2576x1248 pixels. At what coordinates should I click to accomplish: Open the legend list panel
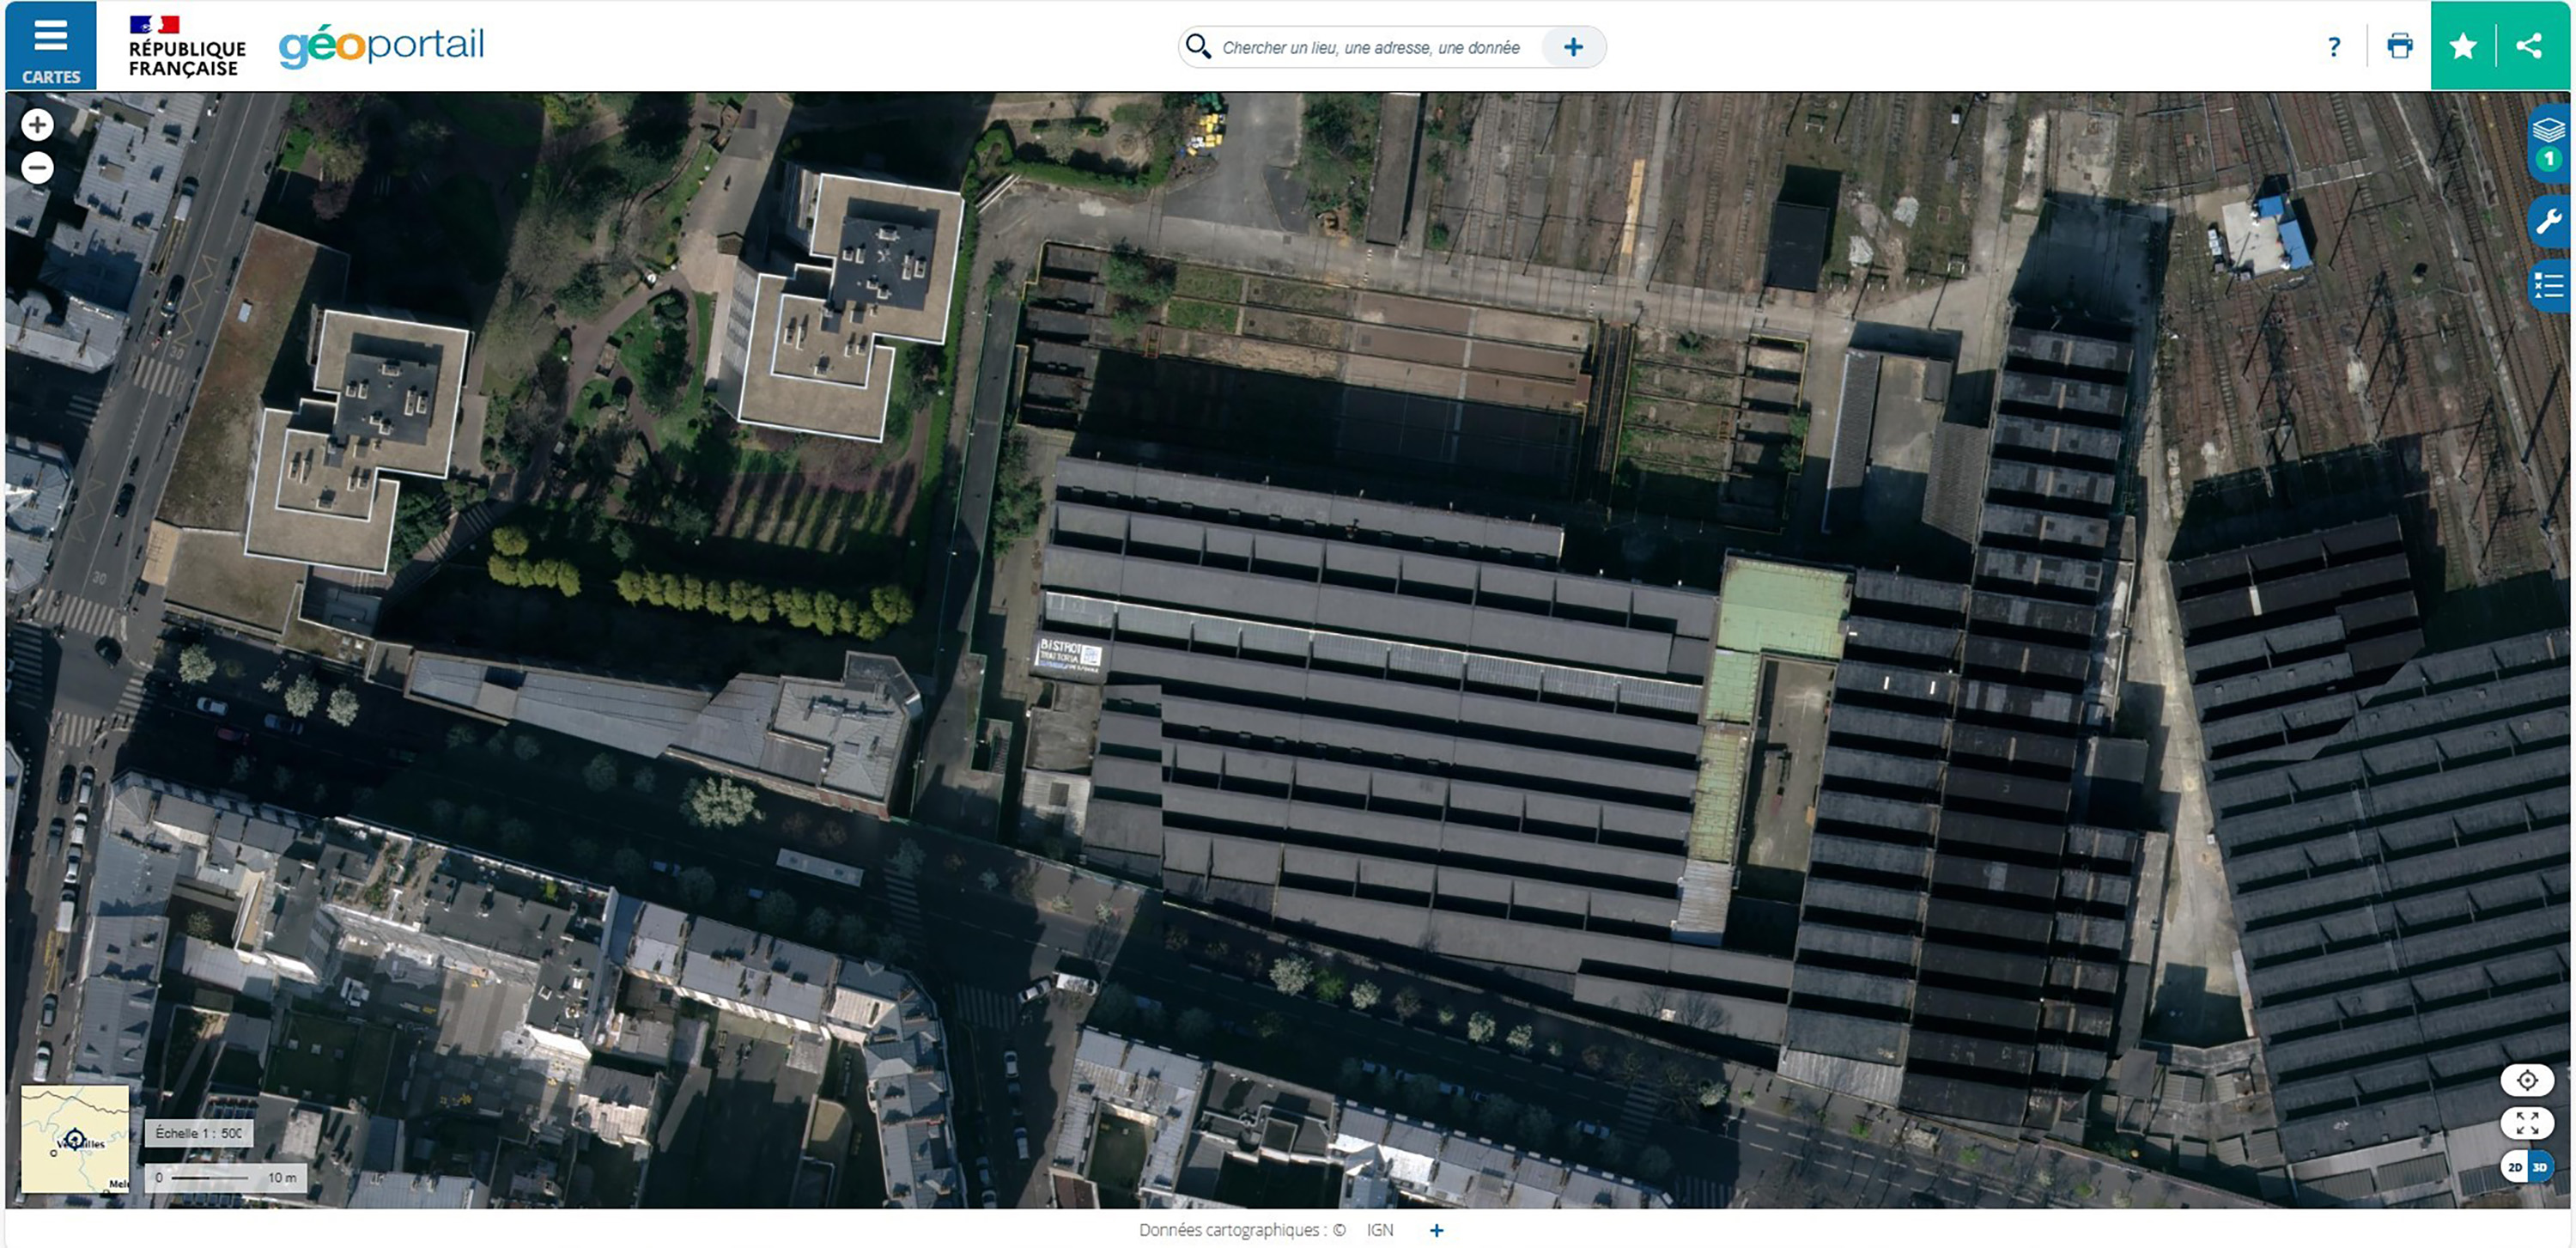point(2548,287)
